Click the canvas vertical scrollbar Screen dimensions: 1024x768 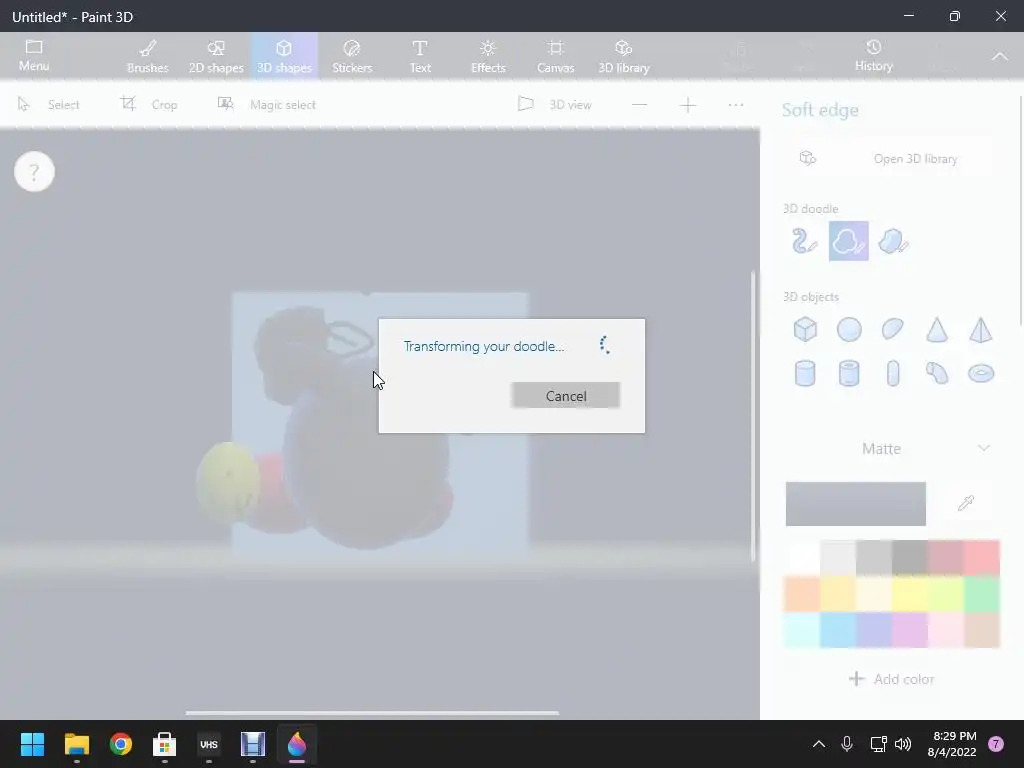[753, 416]
